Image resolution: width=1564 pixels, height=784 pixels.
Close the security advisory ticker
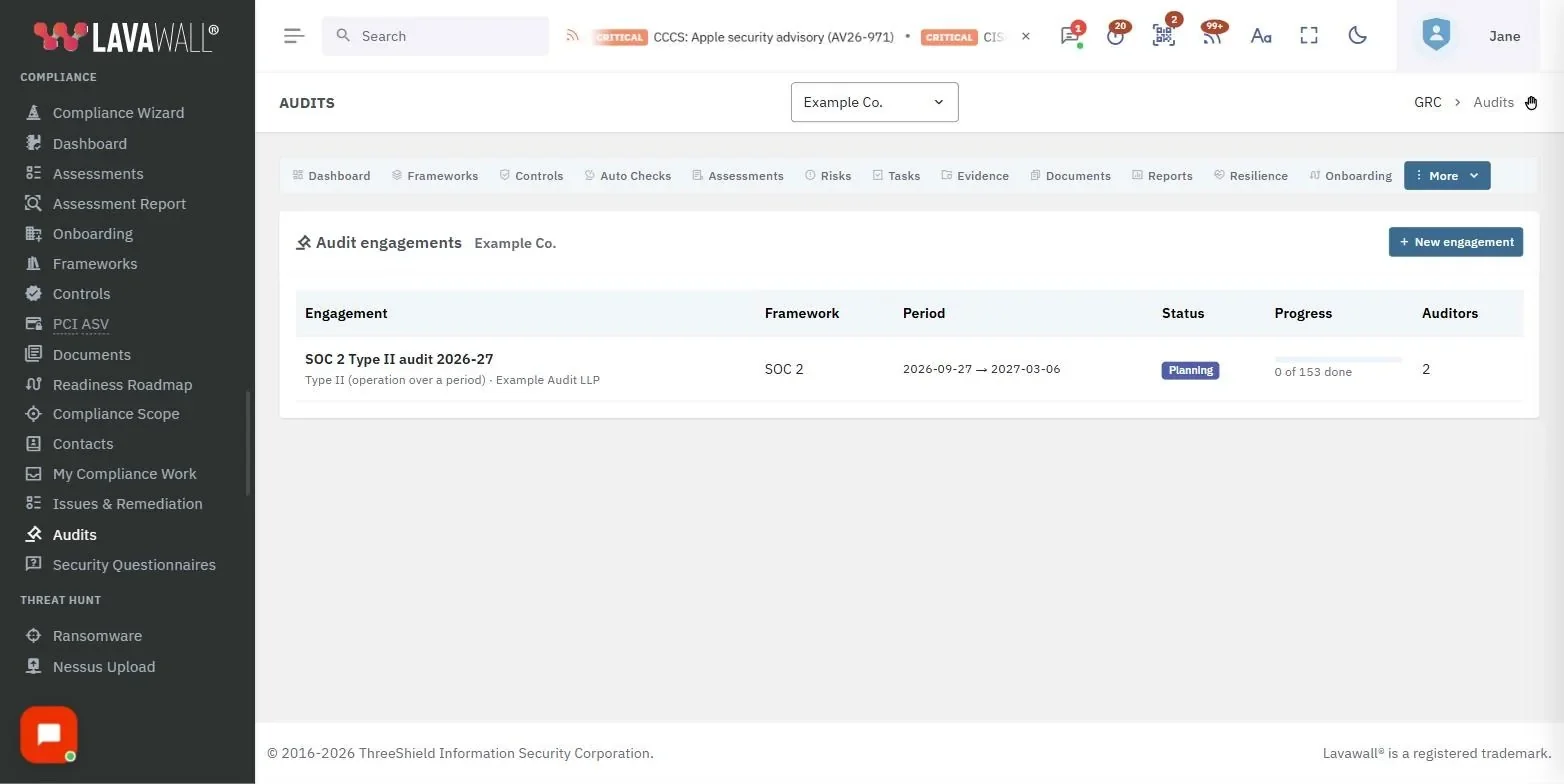click(x=1026, y=36)
